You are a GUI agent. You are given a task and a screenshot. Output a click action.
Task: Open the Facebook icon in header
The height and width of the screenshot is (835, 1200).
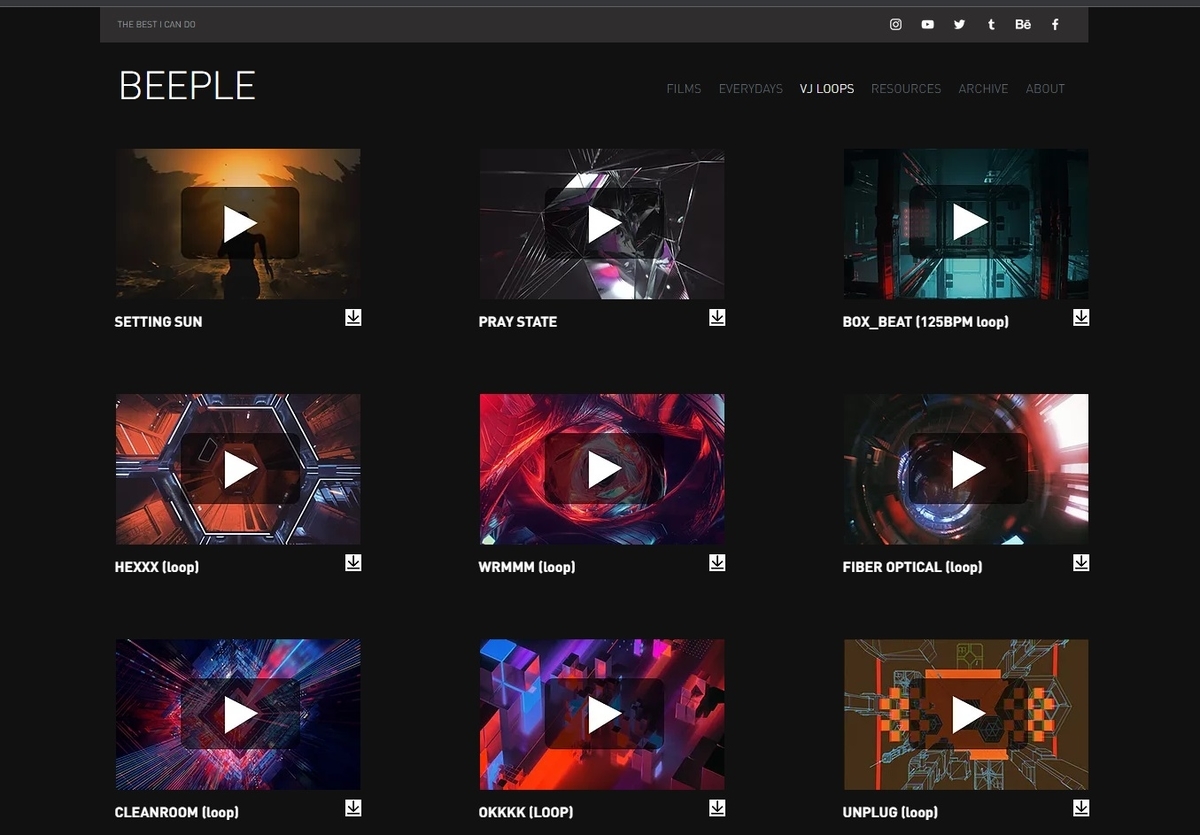(1055, 24)
